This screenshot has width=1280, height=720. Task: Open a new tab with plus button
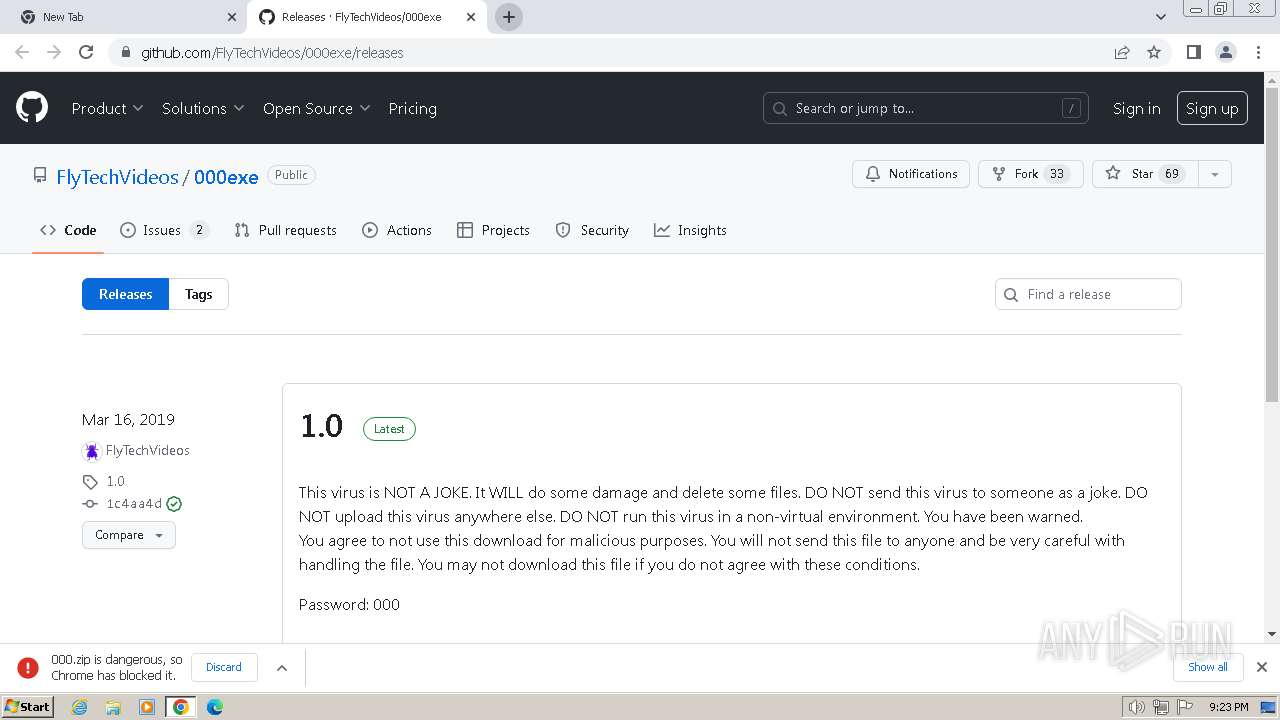coord(509,17)
